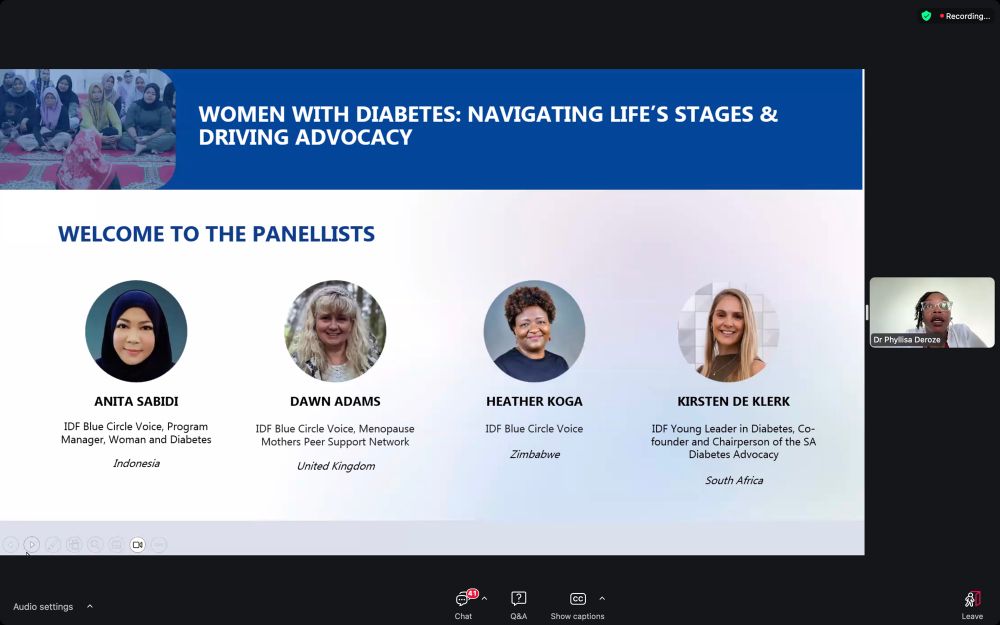Click the name HEATHER KOGA
This screenshot has height=625, width=1000.
pos(534,401)
